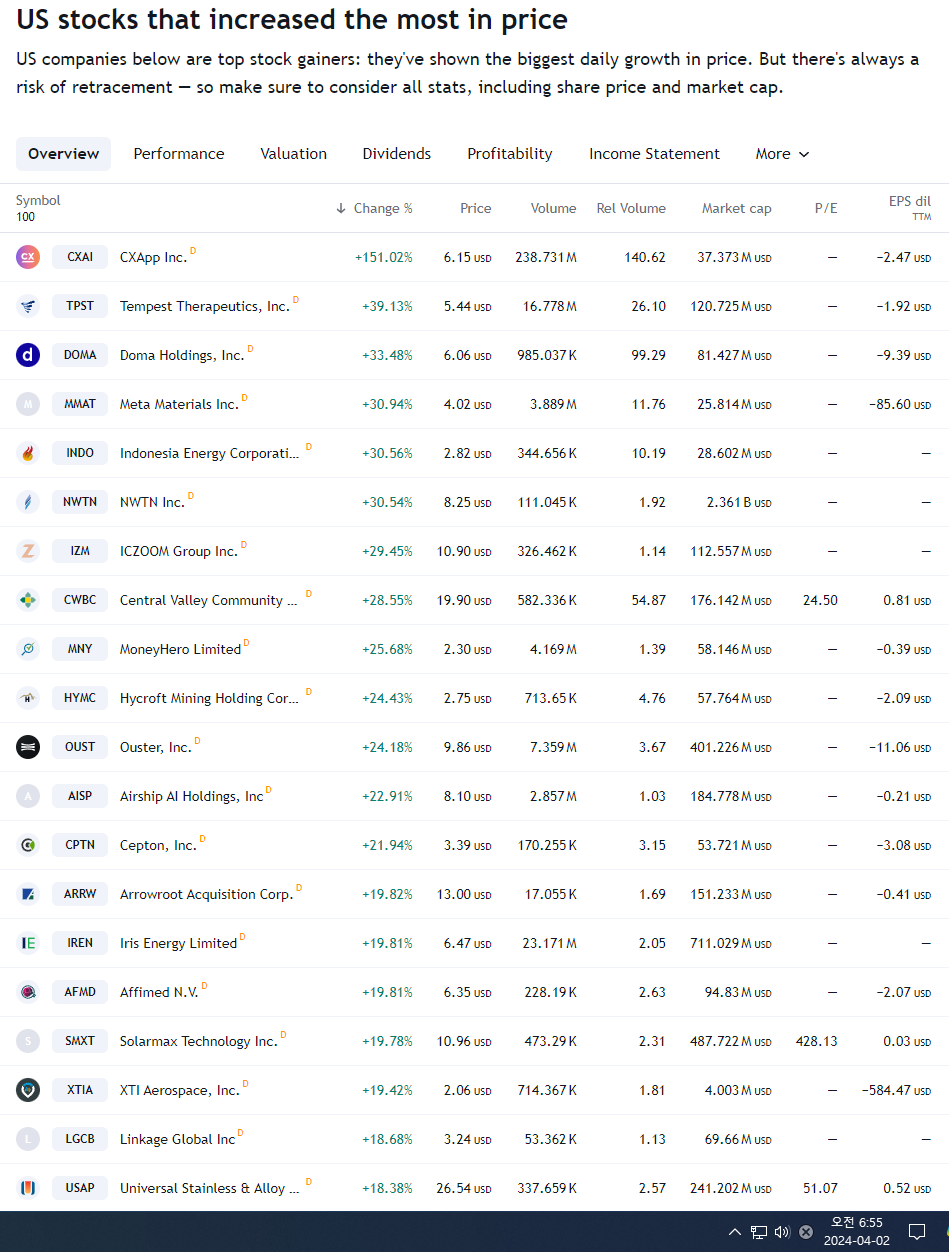Switch to the Valuation tab
This screenshot has height=1252, width=949.
(294, 154)
